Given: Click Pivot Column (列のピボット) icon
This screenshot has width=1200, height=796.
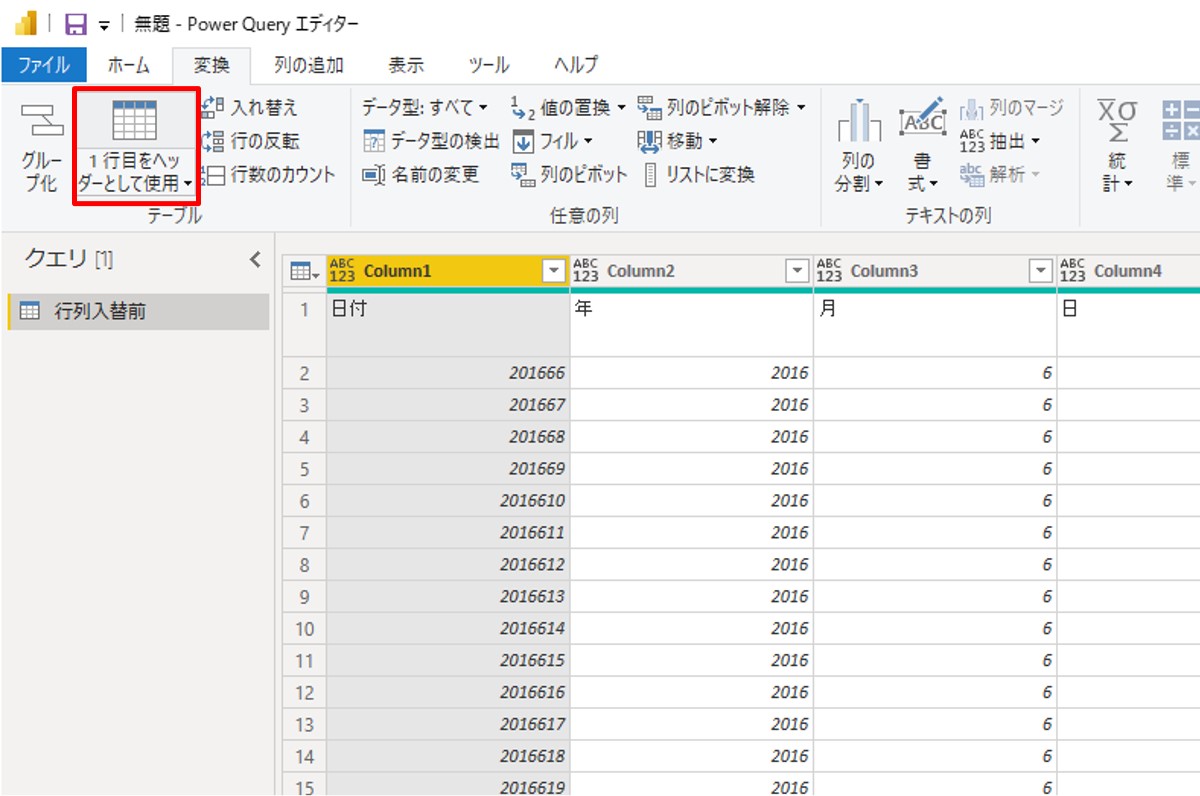Looking at the screenshot, I should pyautogui.click(x=523, y=175).
